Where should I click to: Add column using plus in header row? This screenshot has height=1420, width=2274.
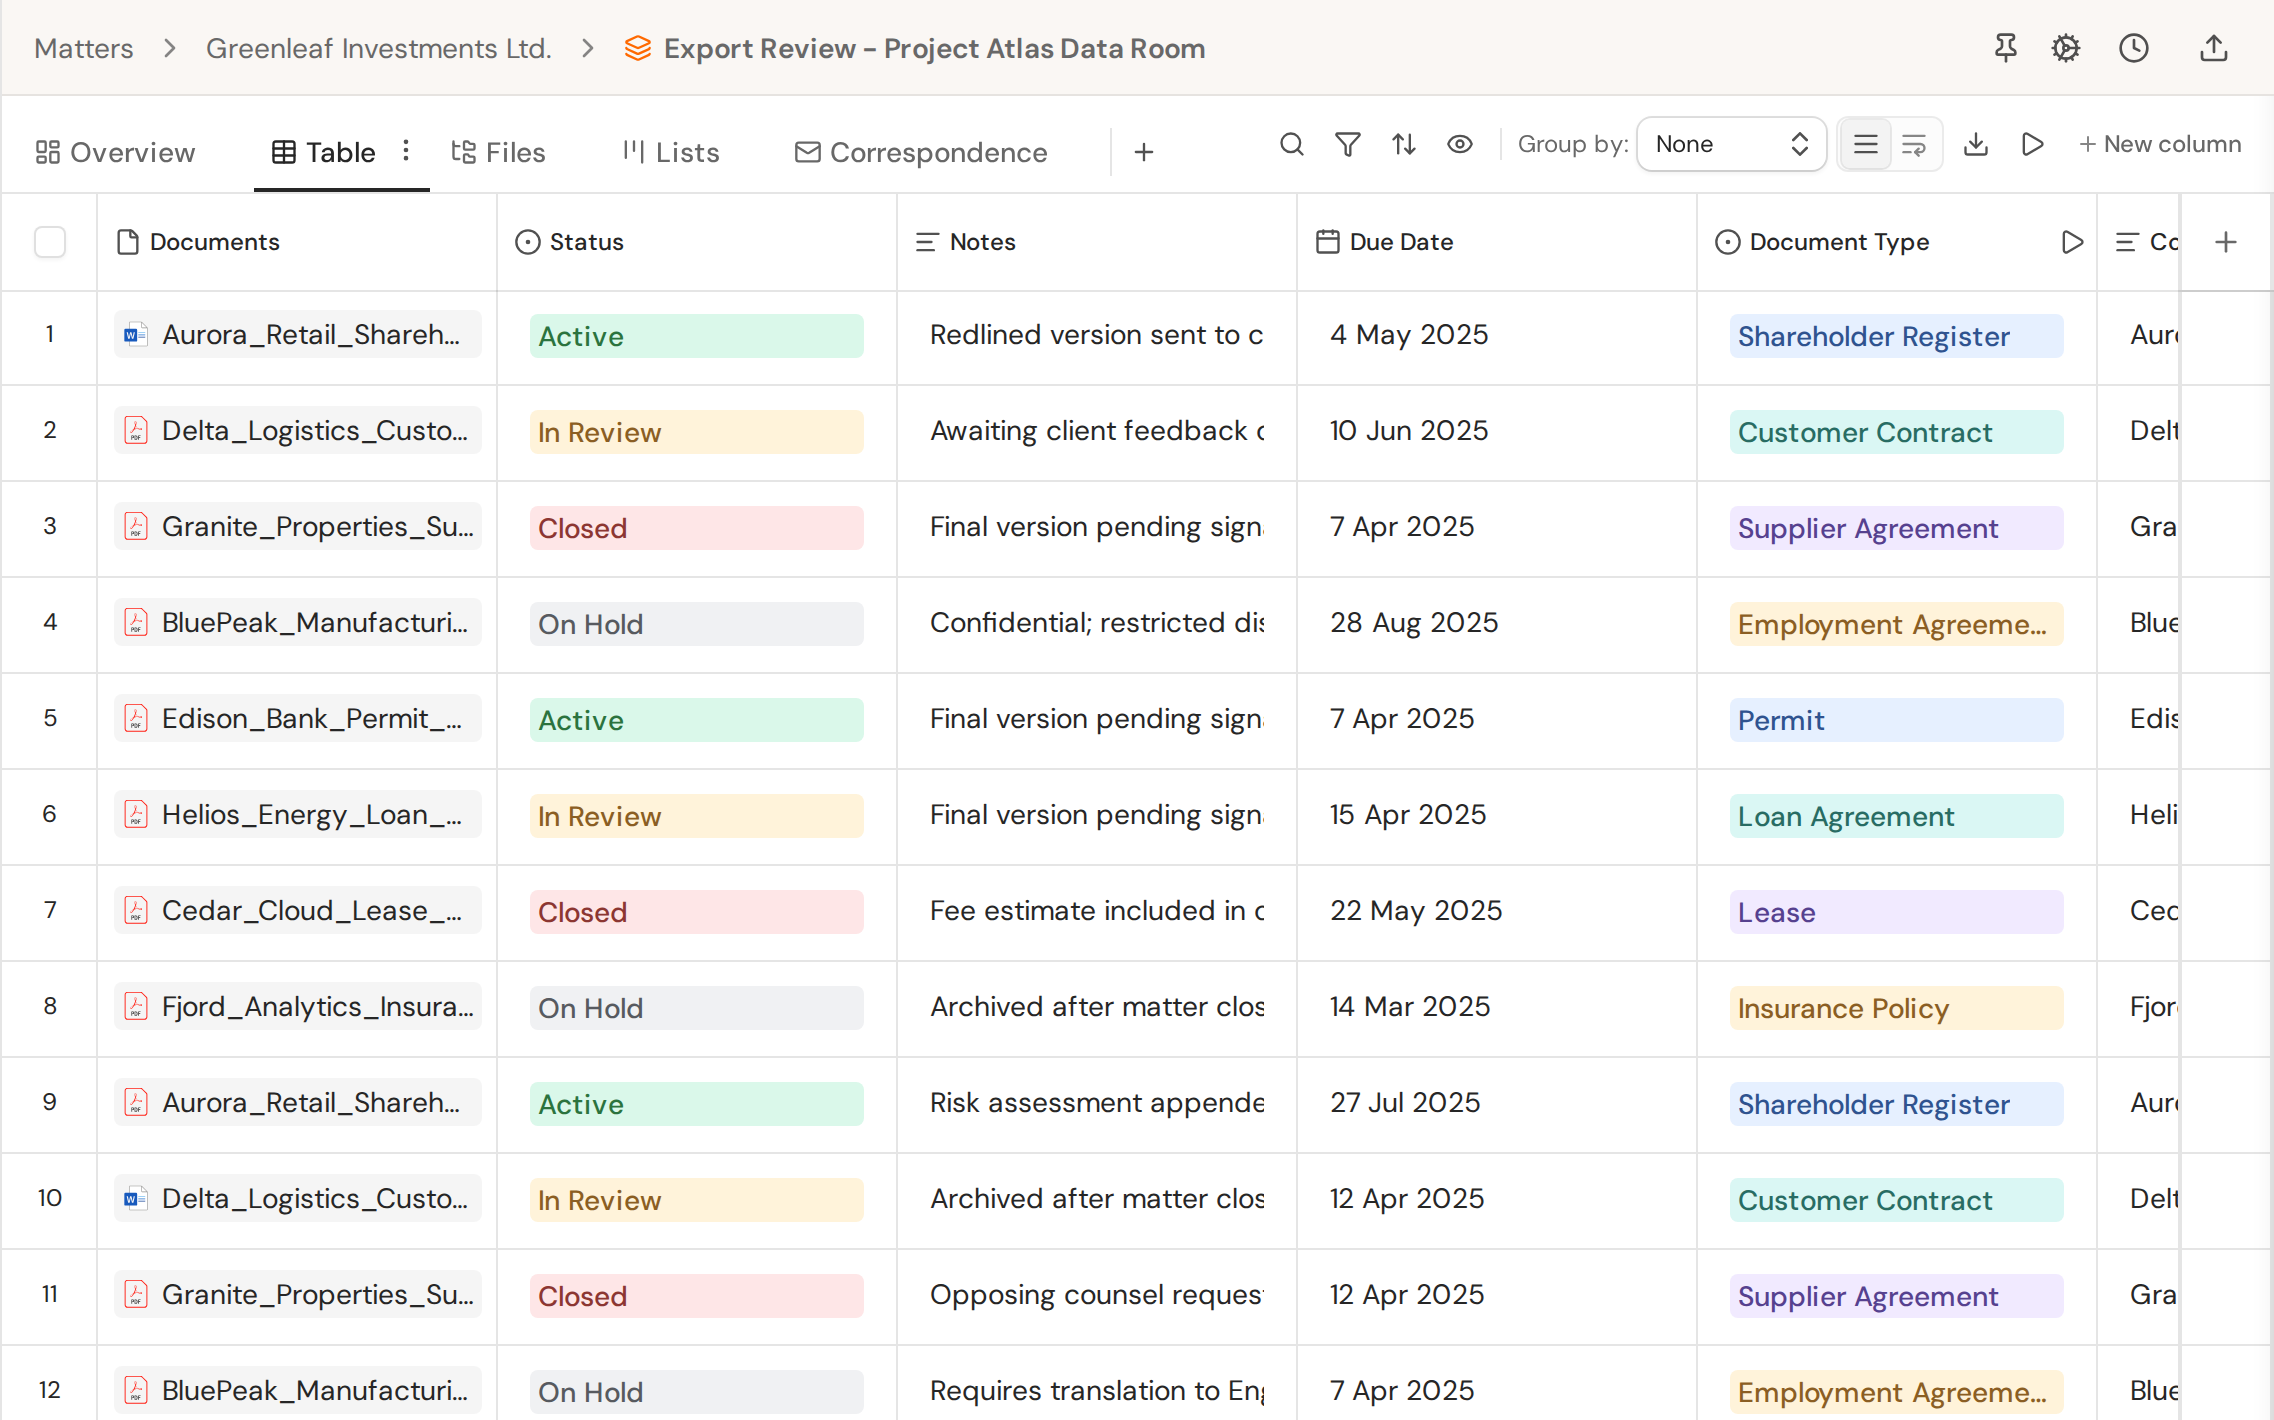pos(2226,242)
